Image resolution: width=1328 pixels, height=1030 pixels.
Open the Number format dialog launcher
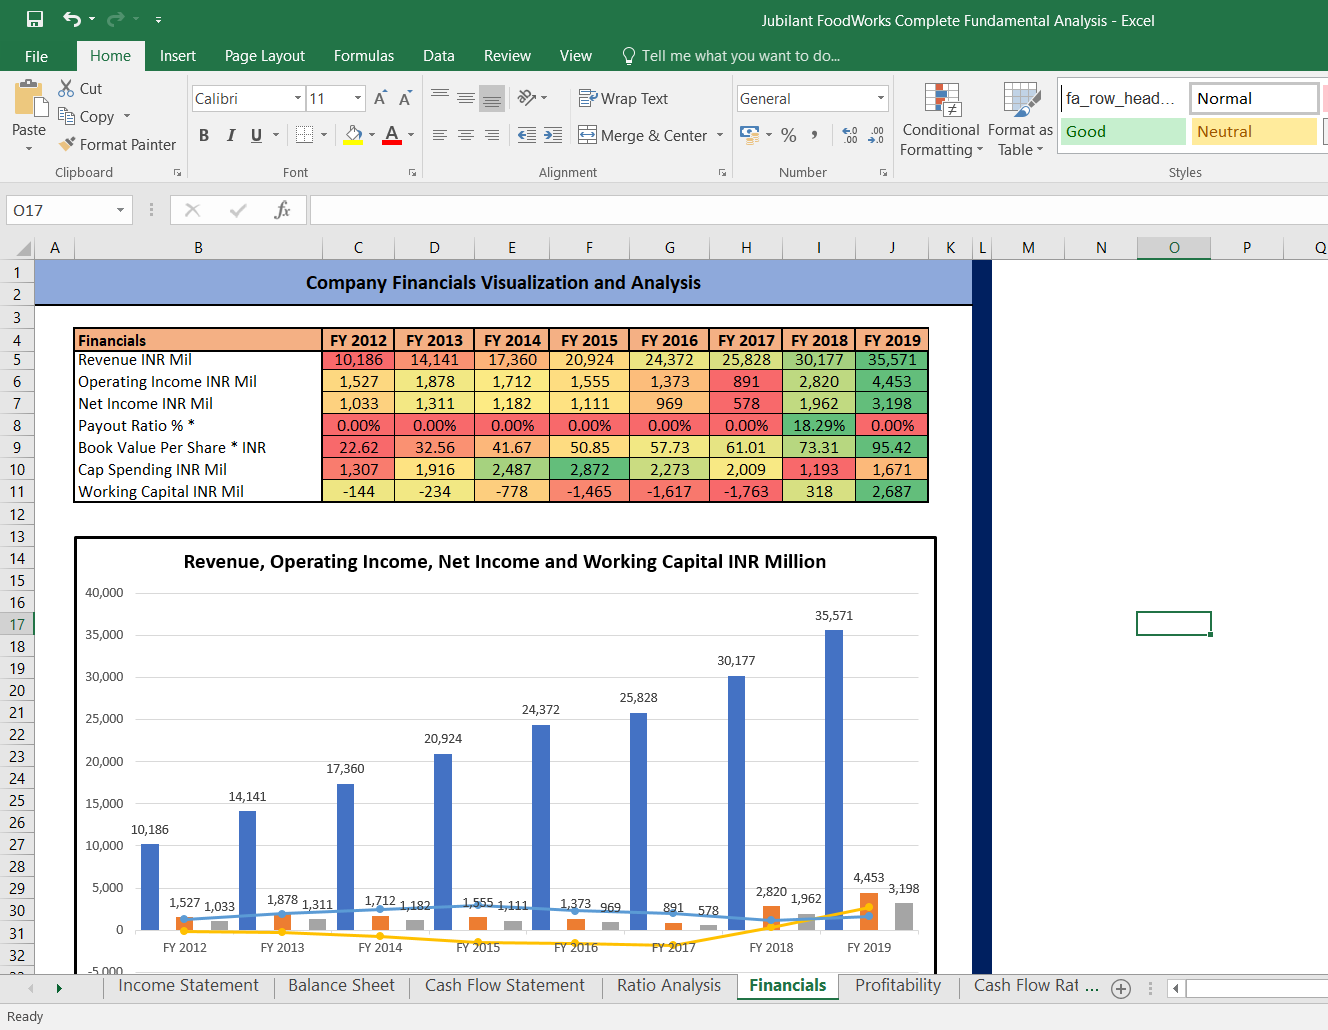pos(883,173)
